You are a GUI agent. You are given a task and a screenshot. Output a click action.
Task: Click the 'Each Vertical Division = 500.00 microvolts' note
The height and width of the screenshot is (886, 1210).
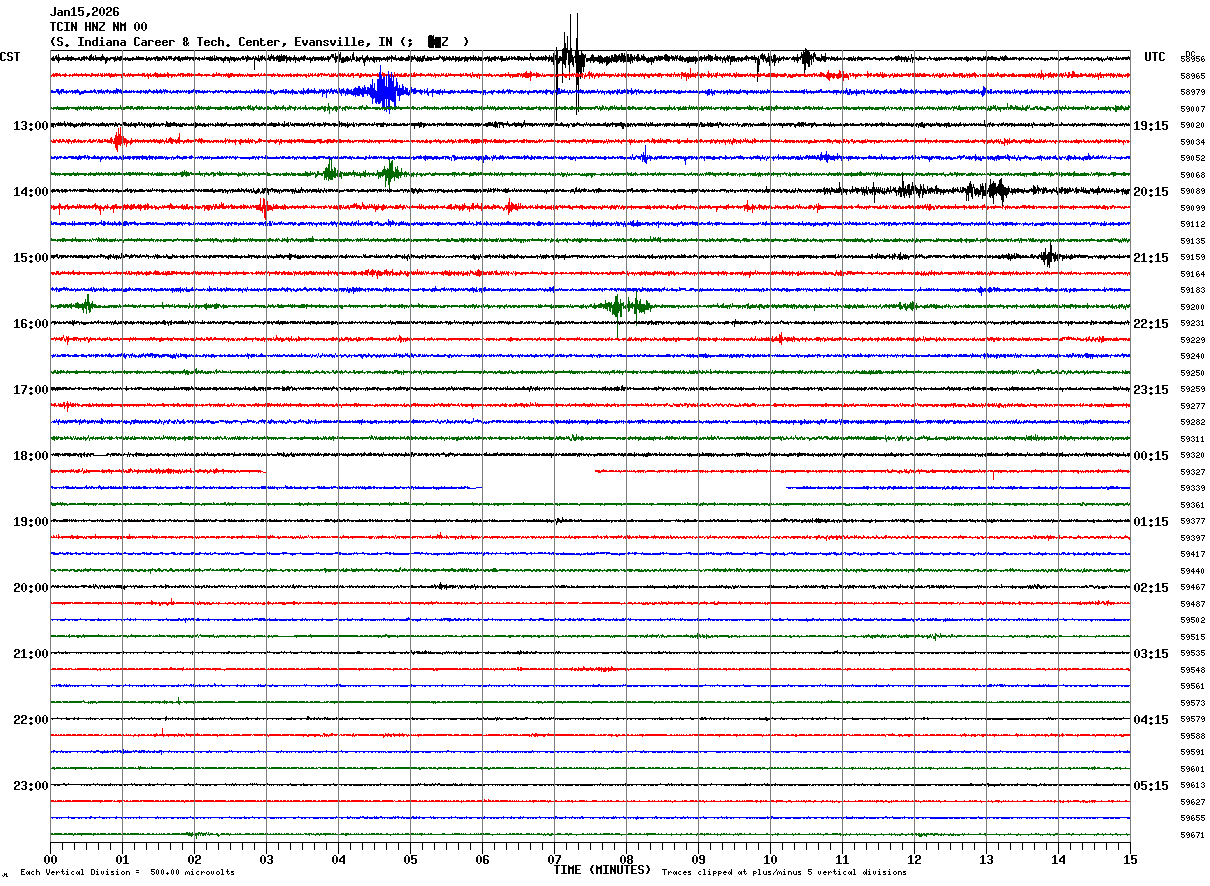pyautogui.click(x=127, y=873)
